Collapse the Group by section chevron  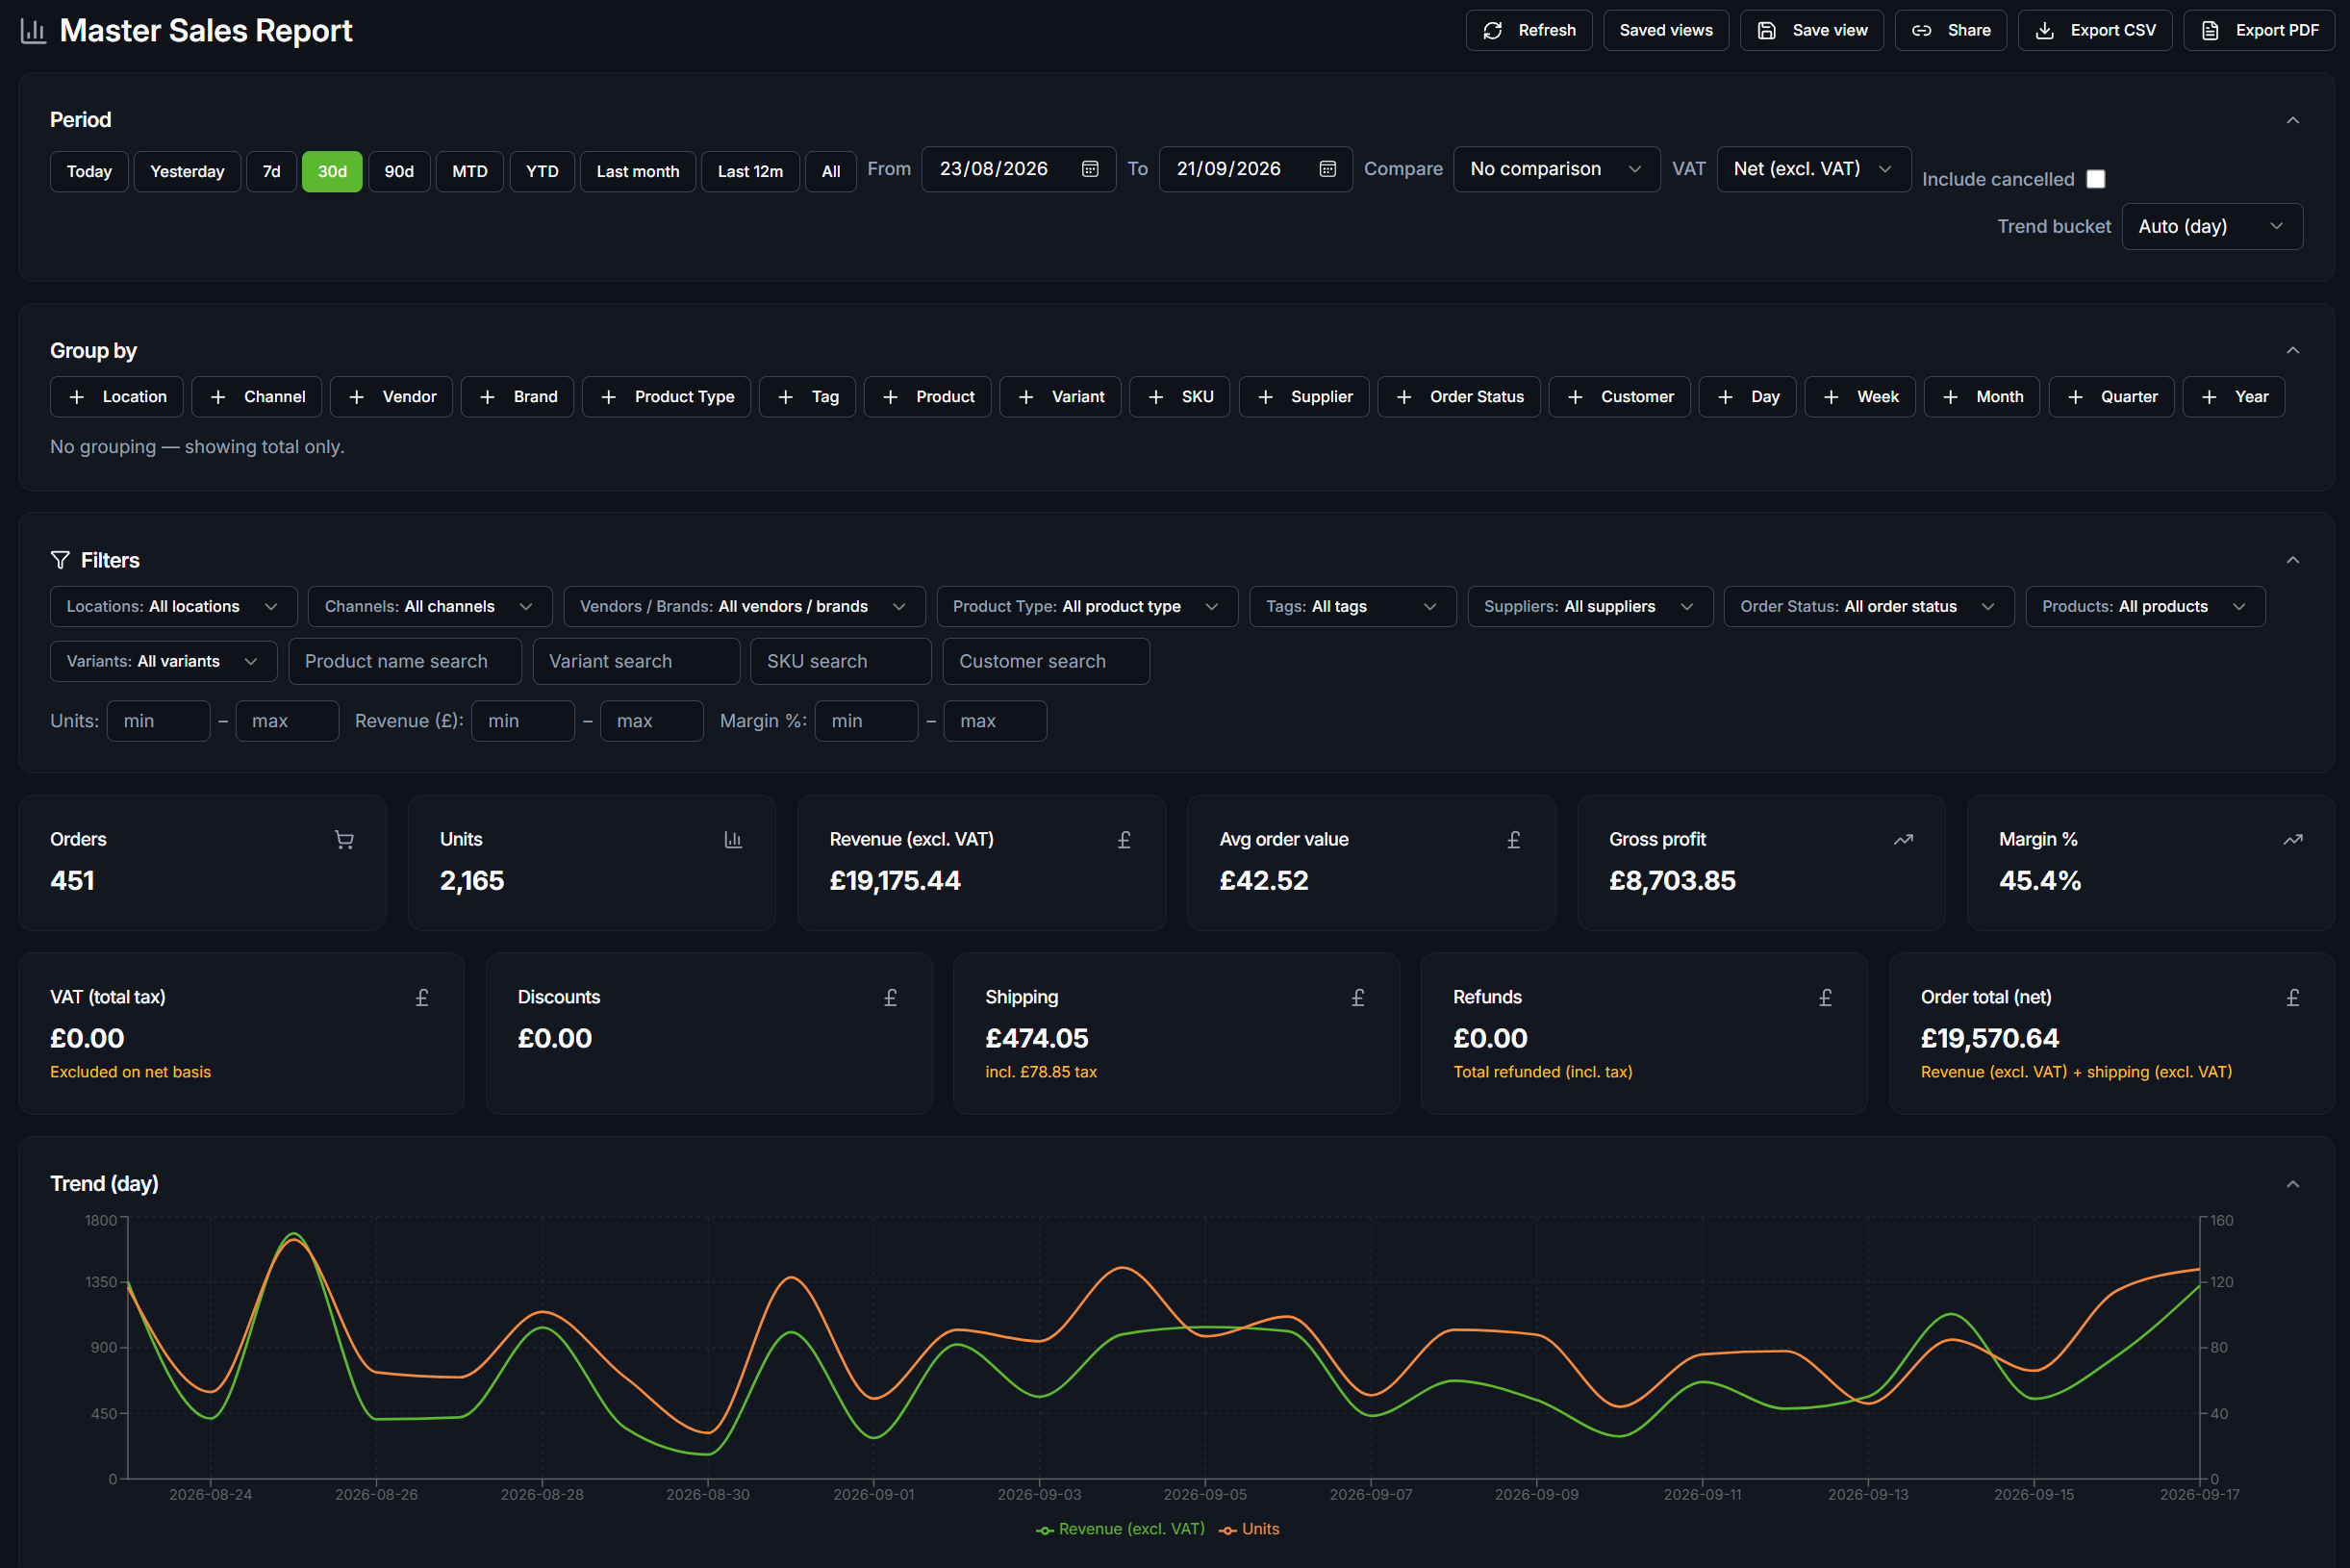[2293, 351]
